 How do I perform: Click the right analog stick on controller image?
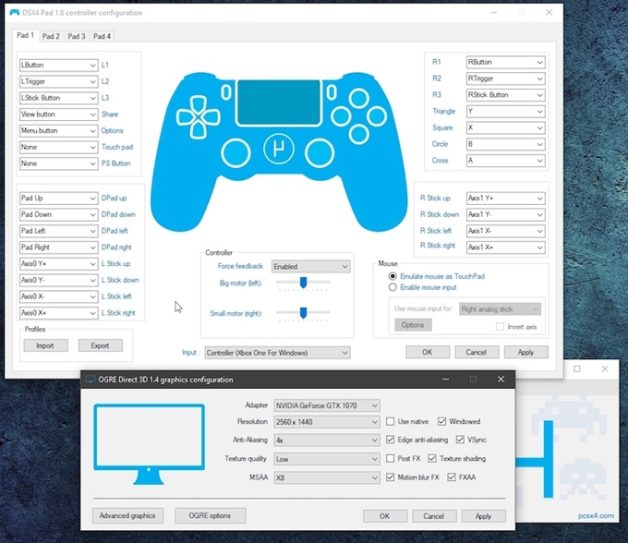[x=319, y=153]
